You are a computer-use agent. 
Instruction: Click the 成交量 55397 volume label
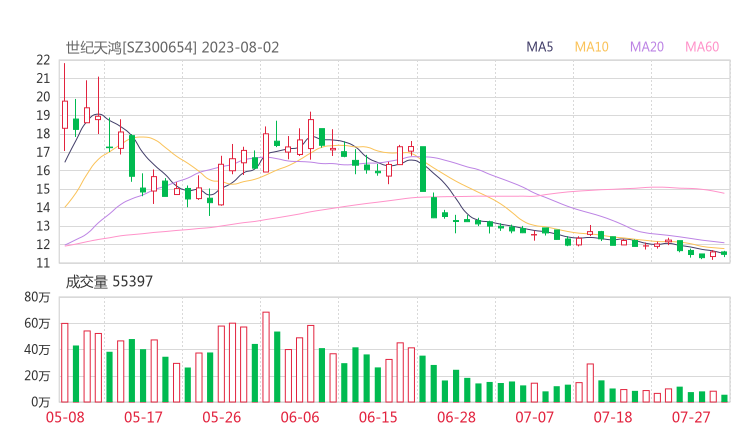coord(109,282)
